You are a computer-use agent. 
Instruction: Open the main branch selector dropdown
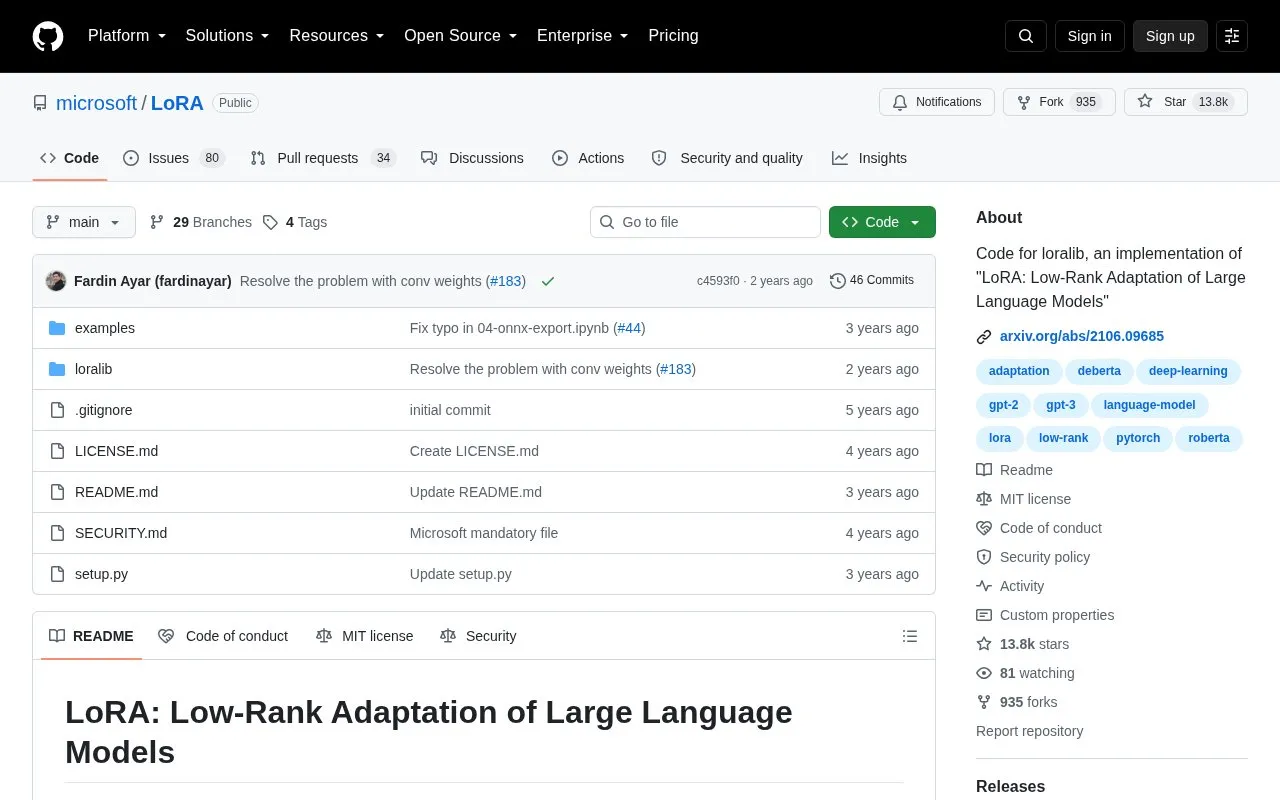pos(84,222)
